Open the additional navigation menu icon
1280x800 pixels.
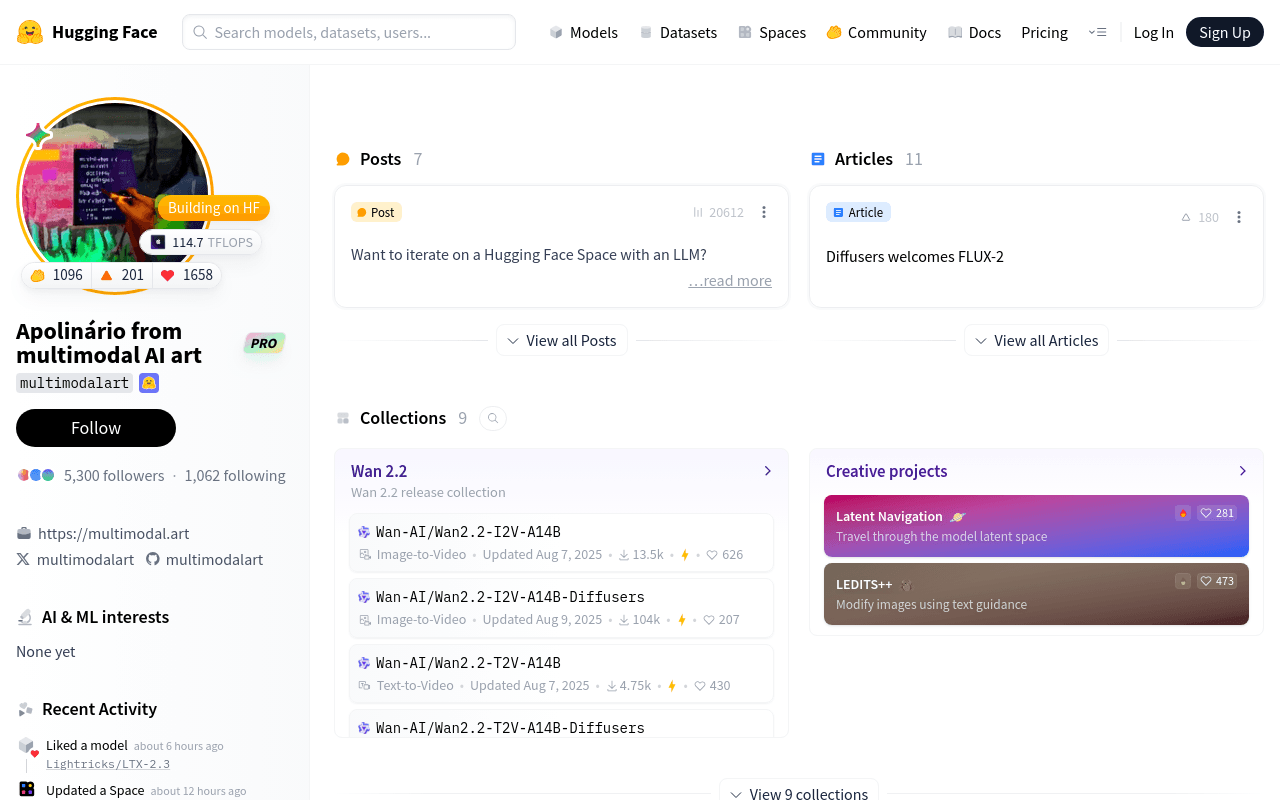pos(1097,32)
